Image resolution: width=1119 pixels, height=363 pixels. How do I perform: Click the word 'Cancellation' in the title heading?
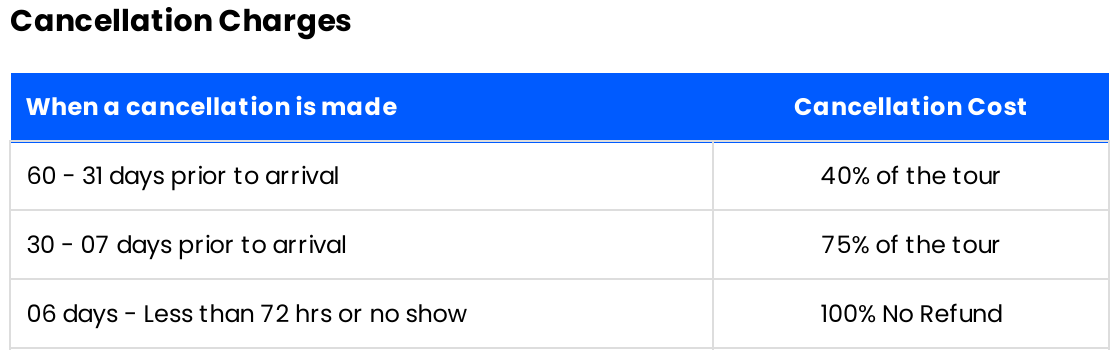tap(111, 21)
